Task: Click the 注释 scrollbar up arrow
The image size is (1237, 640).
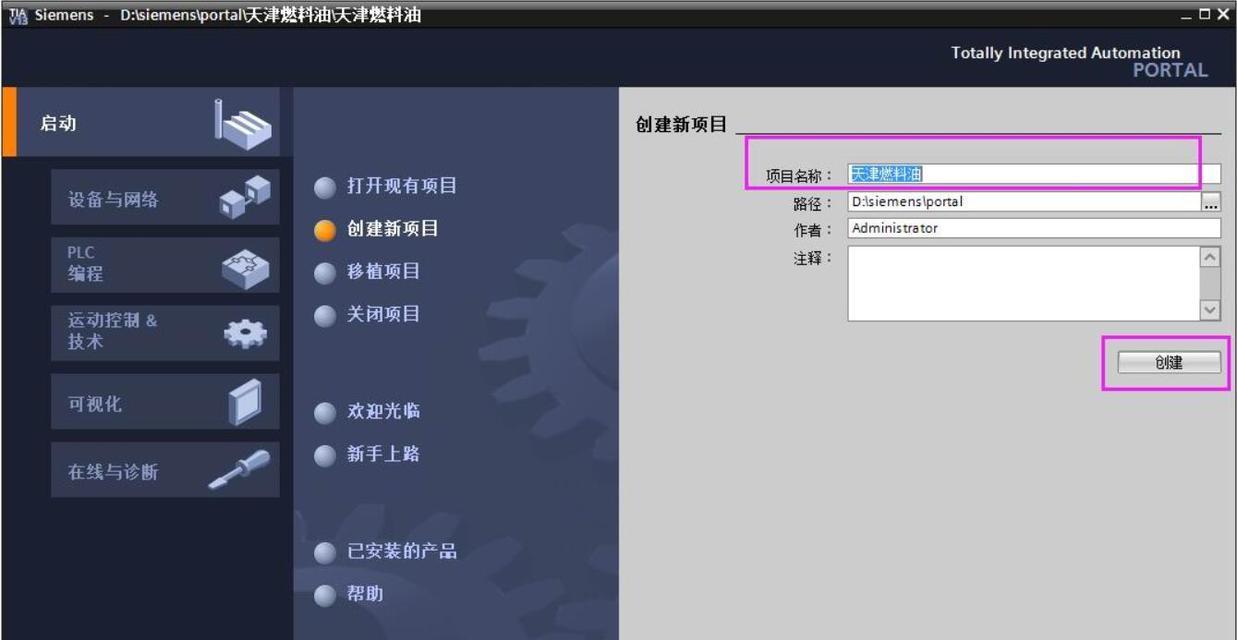Action: coord(1211,256)
